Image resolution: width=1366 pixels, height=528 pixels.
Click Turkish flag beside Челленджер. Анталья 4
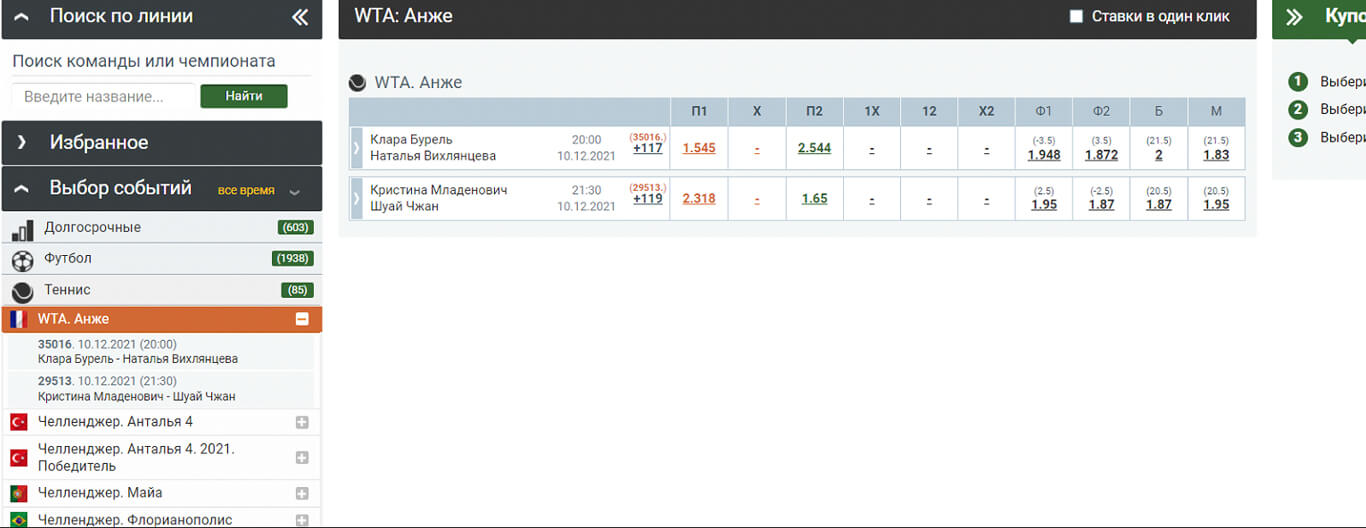click(17, 422)
